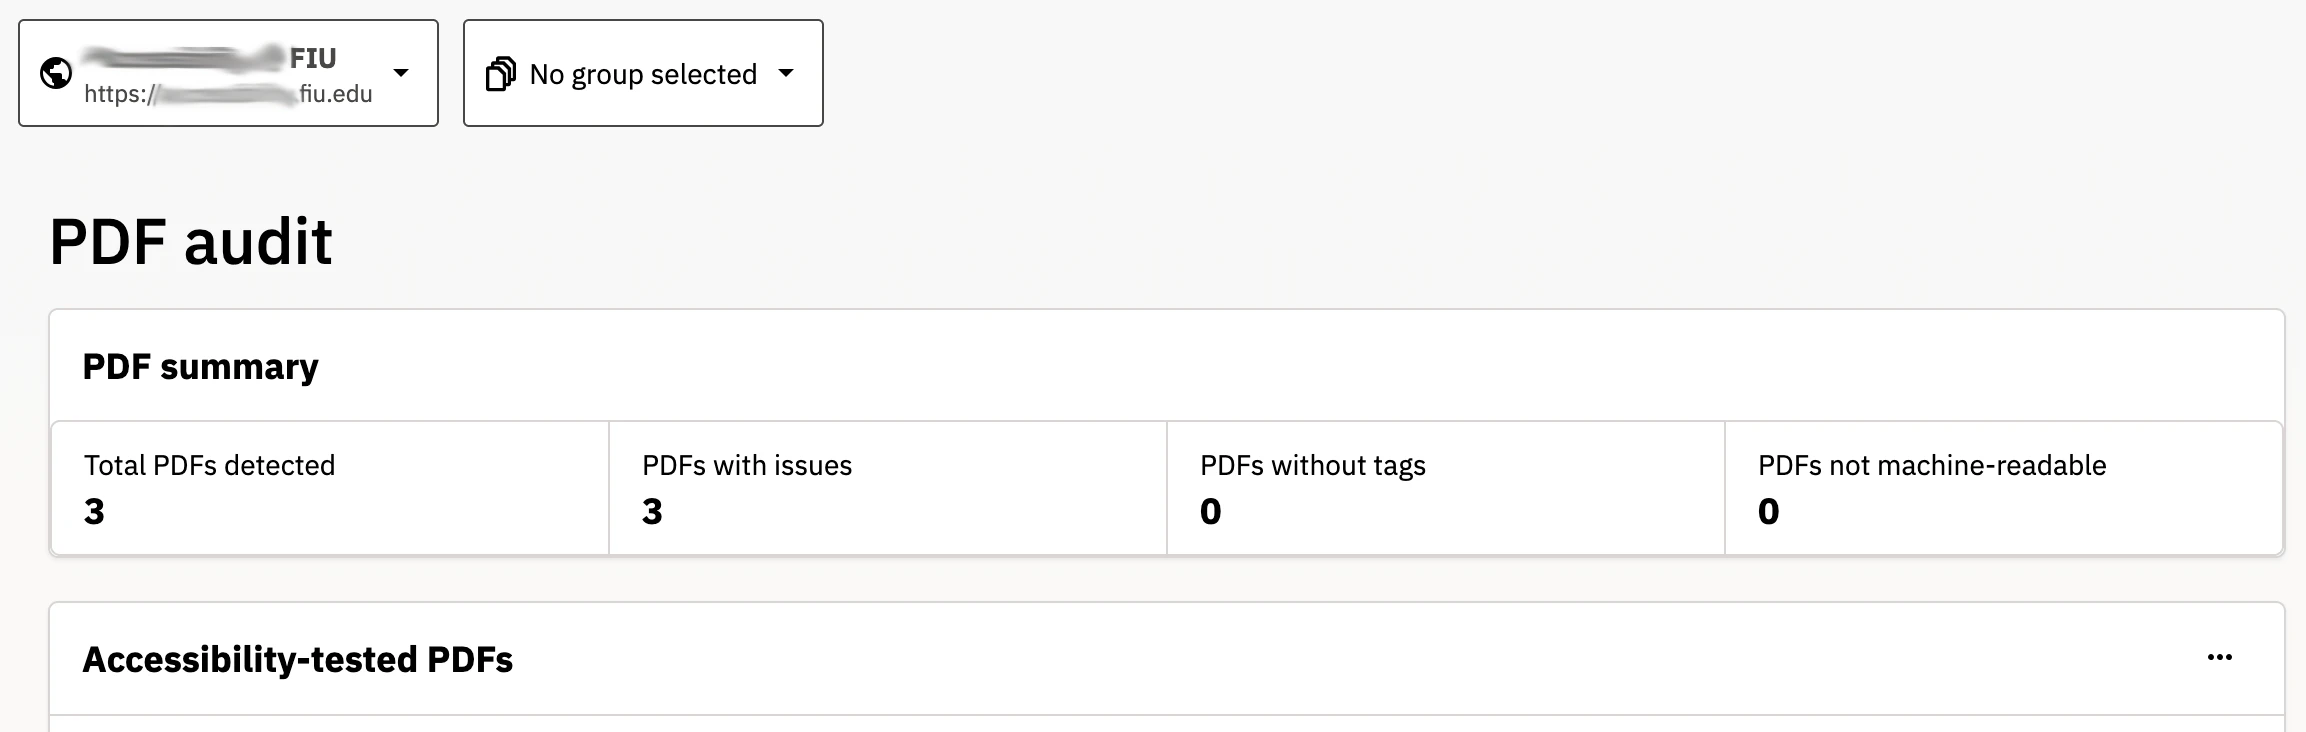
Task: Click the PDF audit page heading
Action: click(192, 240)
